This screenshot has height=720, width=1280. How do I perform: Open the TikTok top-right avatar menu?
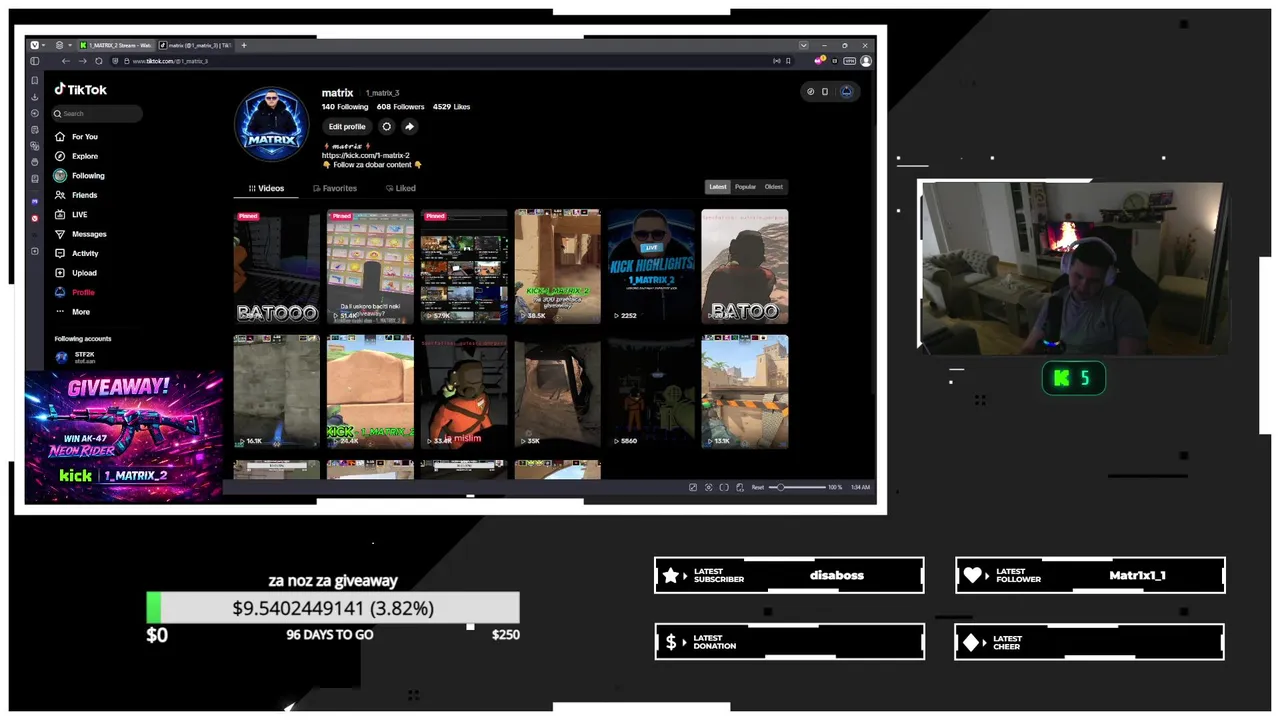point(846,92)
